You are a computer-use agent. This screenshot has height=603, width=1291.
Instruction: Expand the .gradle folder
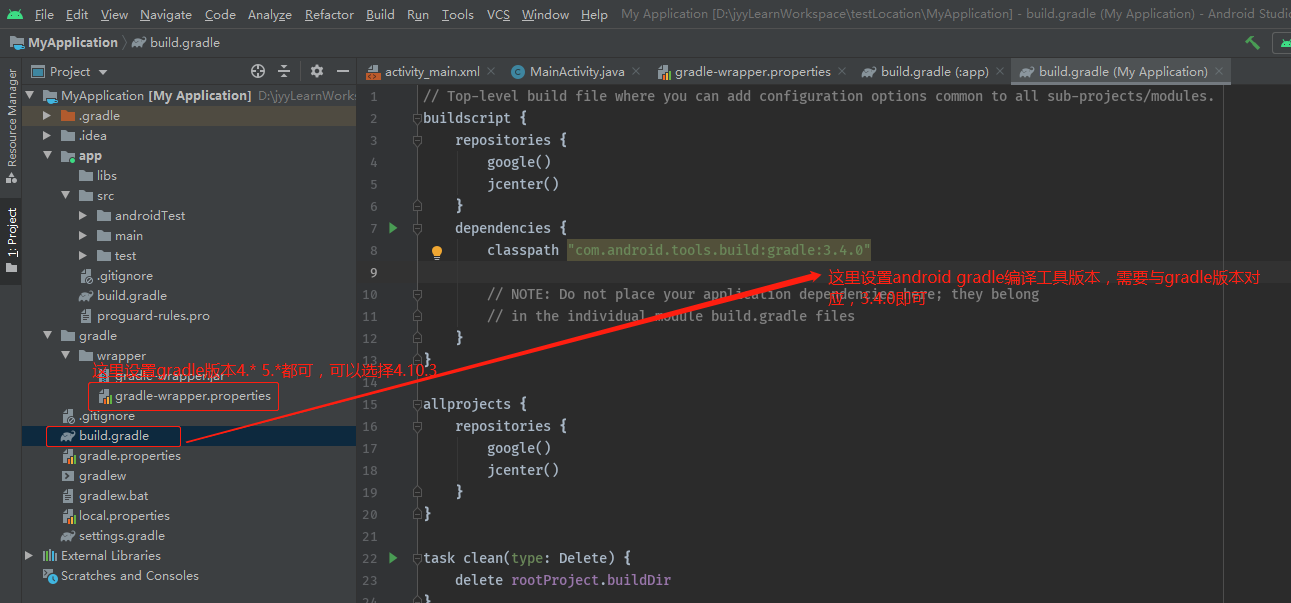pos(47,116)
